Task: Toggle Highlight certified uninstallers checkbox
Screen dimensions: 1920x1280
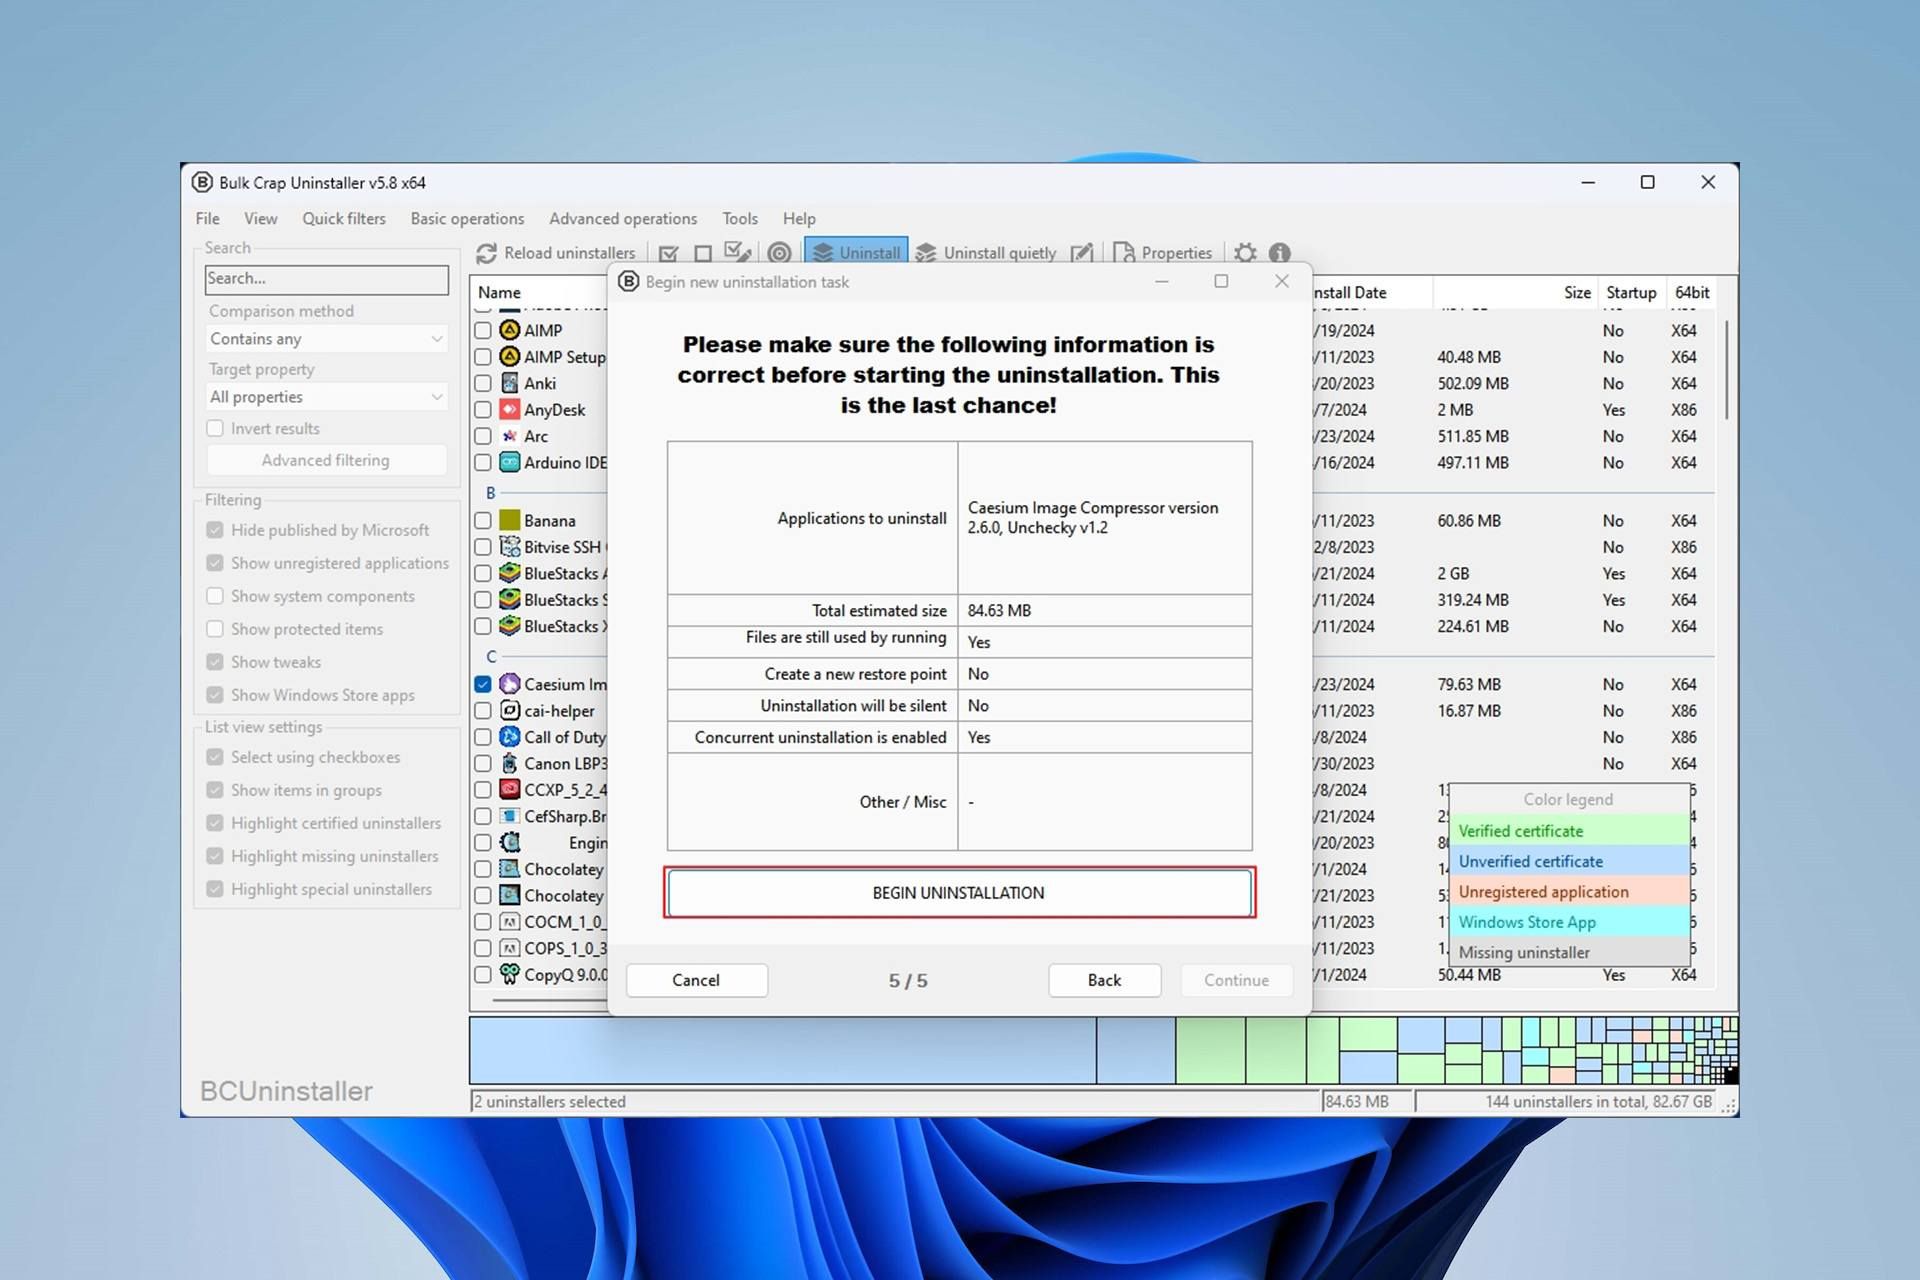Action: tap(215, 823)
